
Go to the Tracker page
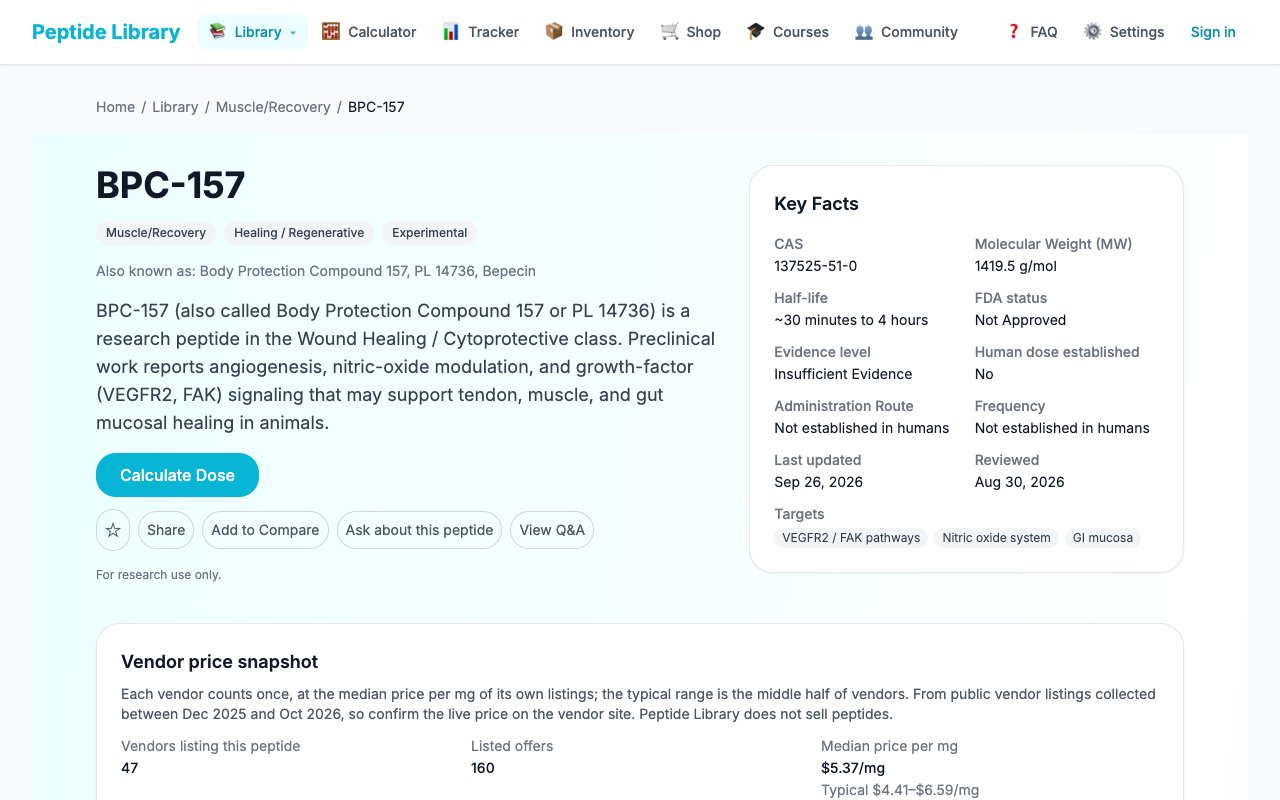(481, 32)
